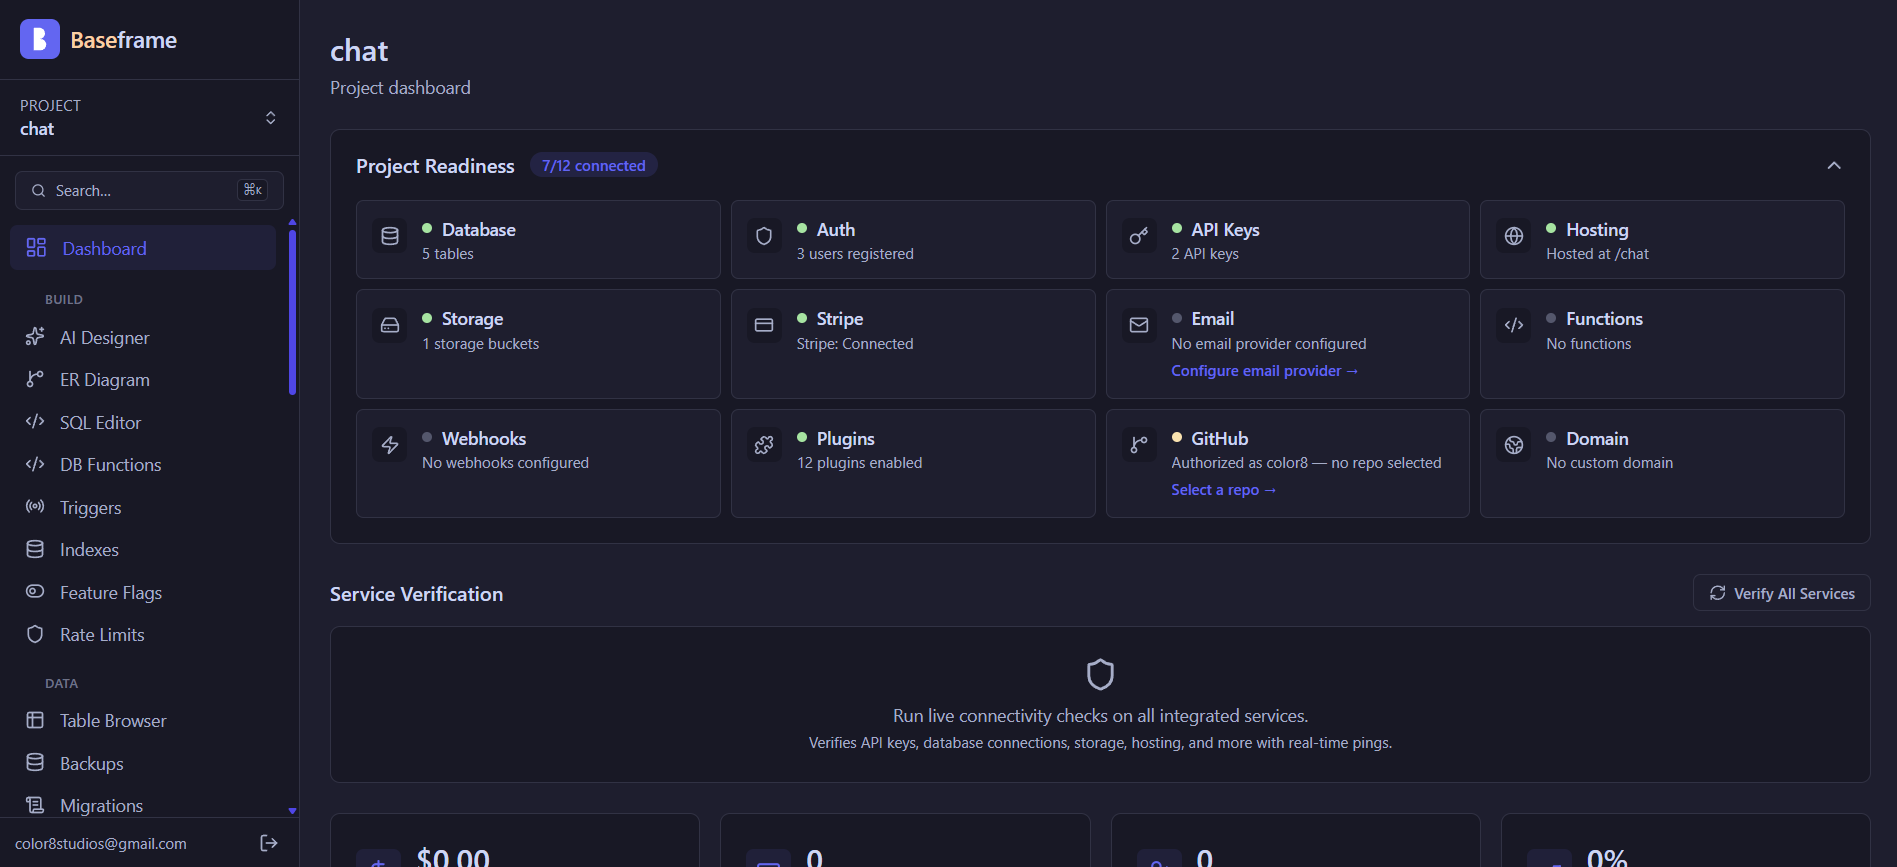The image size is (1897, 867).
Task: Click the Triggers broadcast icon
Action: tap(35, 507)
